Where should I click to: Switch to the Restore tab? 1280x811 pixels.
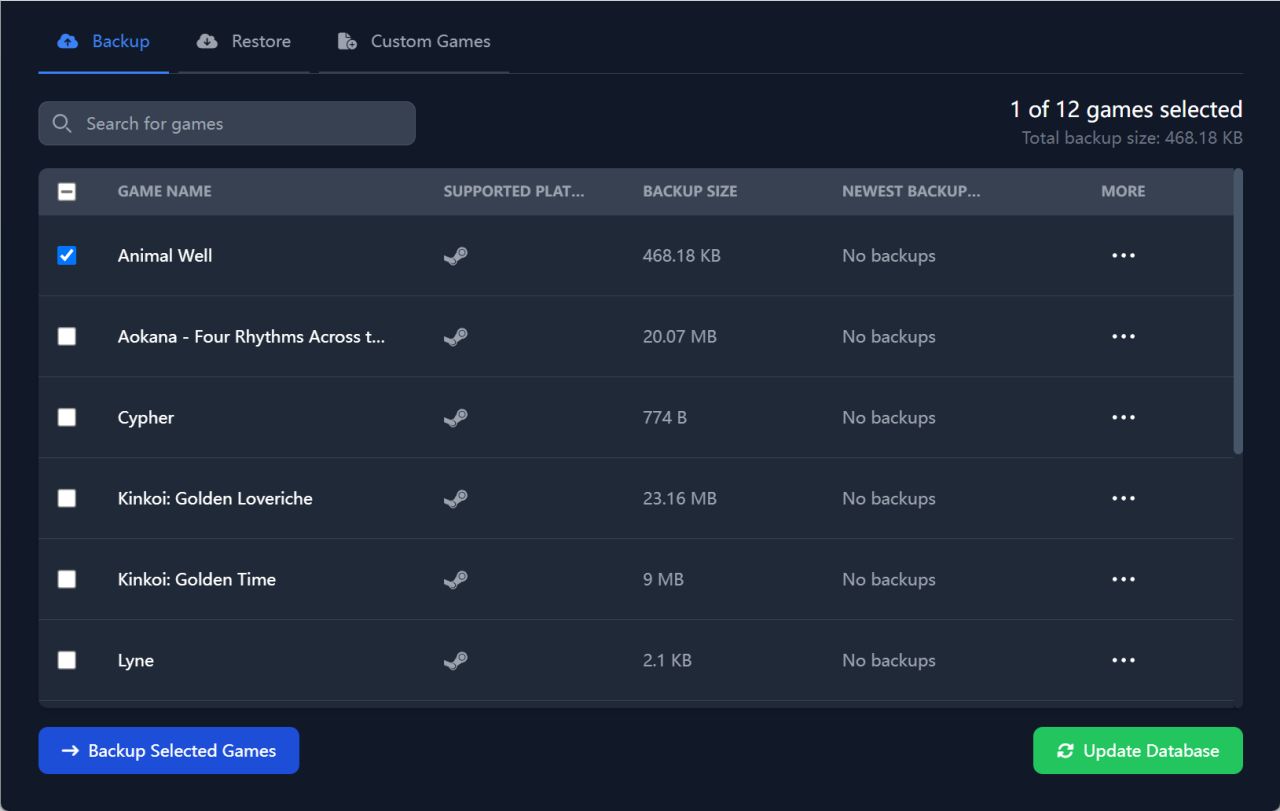point(244,42)
